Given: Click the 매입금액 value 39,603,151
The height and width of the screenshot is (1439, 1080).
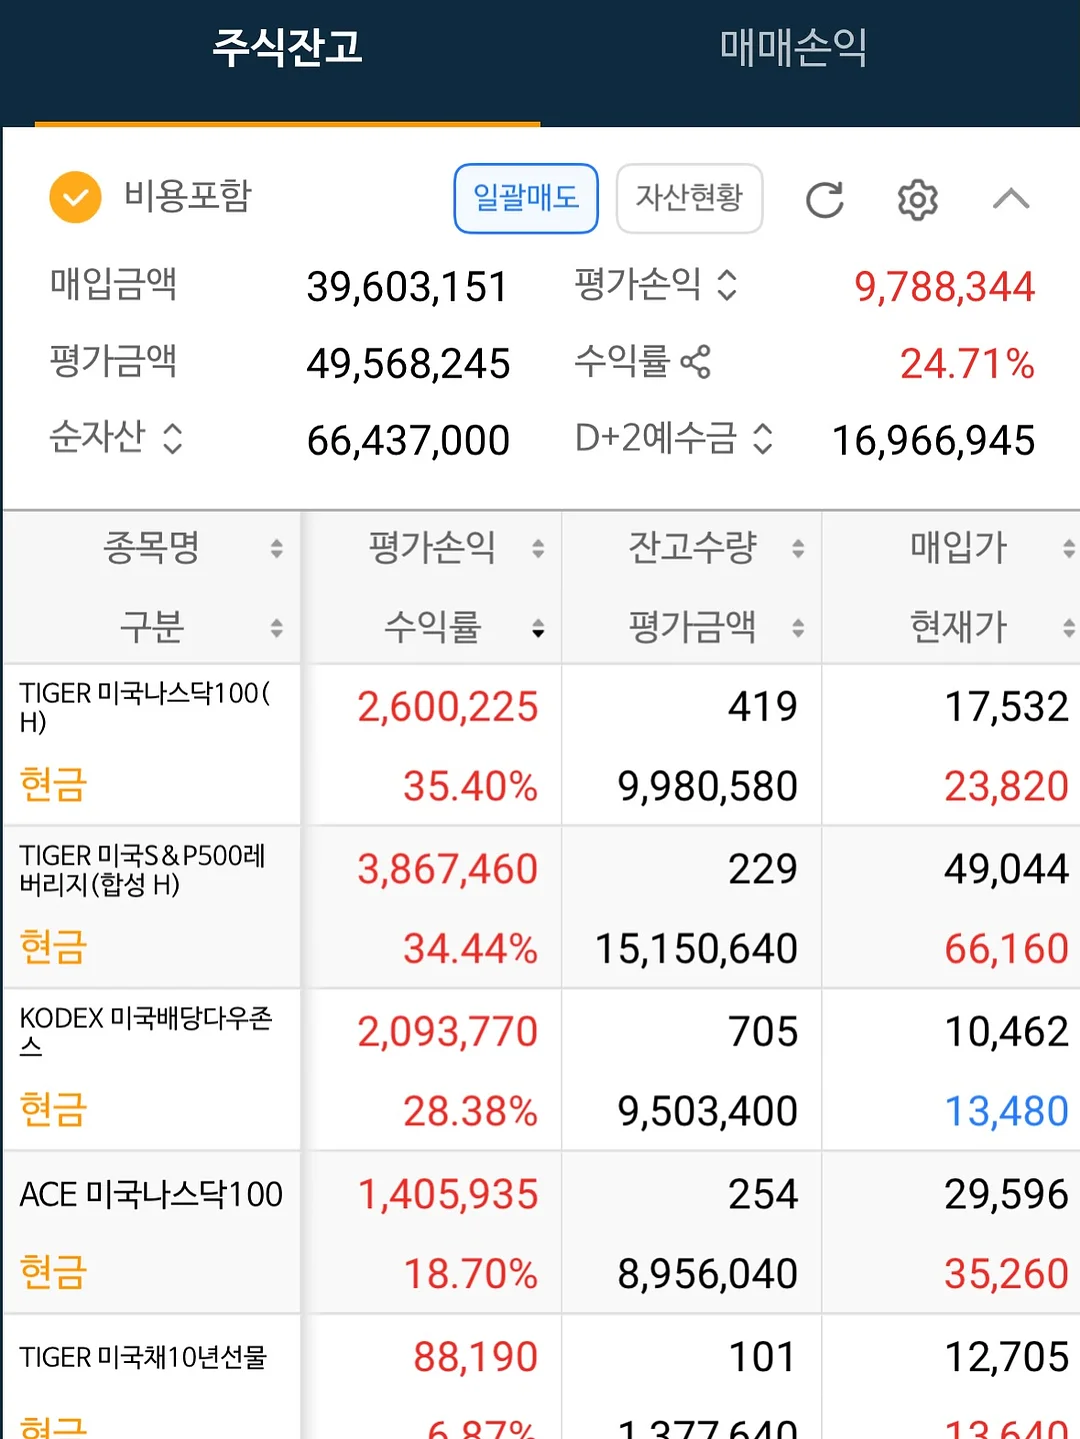Looking at the screenshot, I should pyautogui.click(x=408, y=287).
